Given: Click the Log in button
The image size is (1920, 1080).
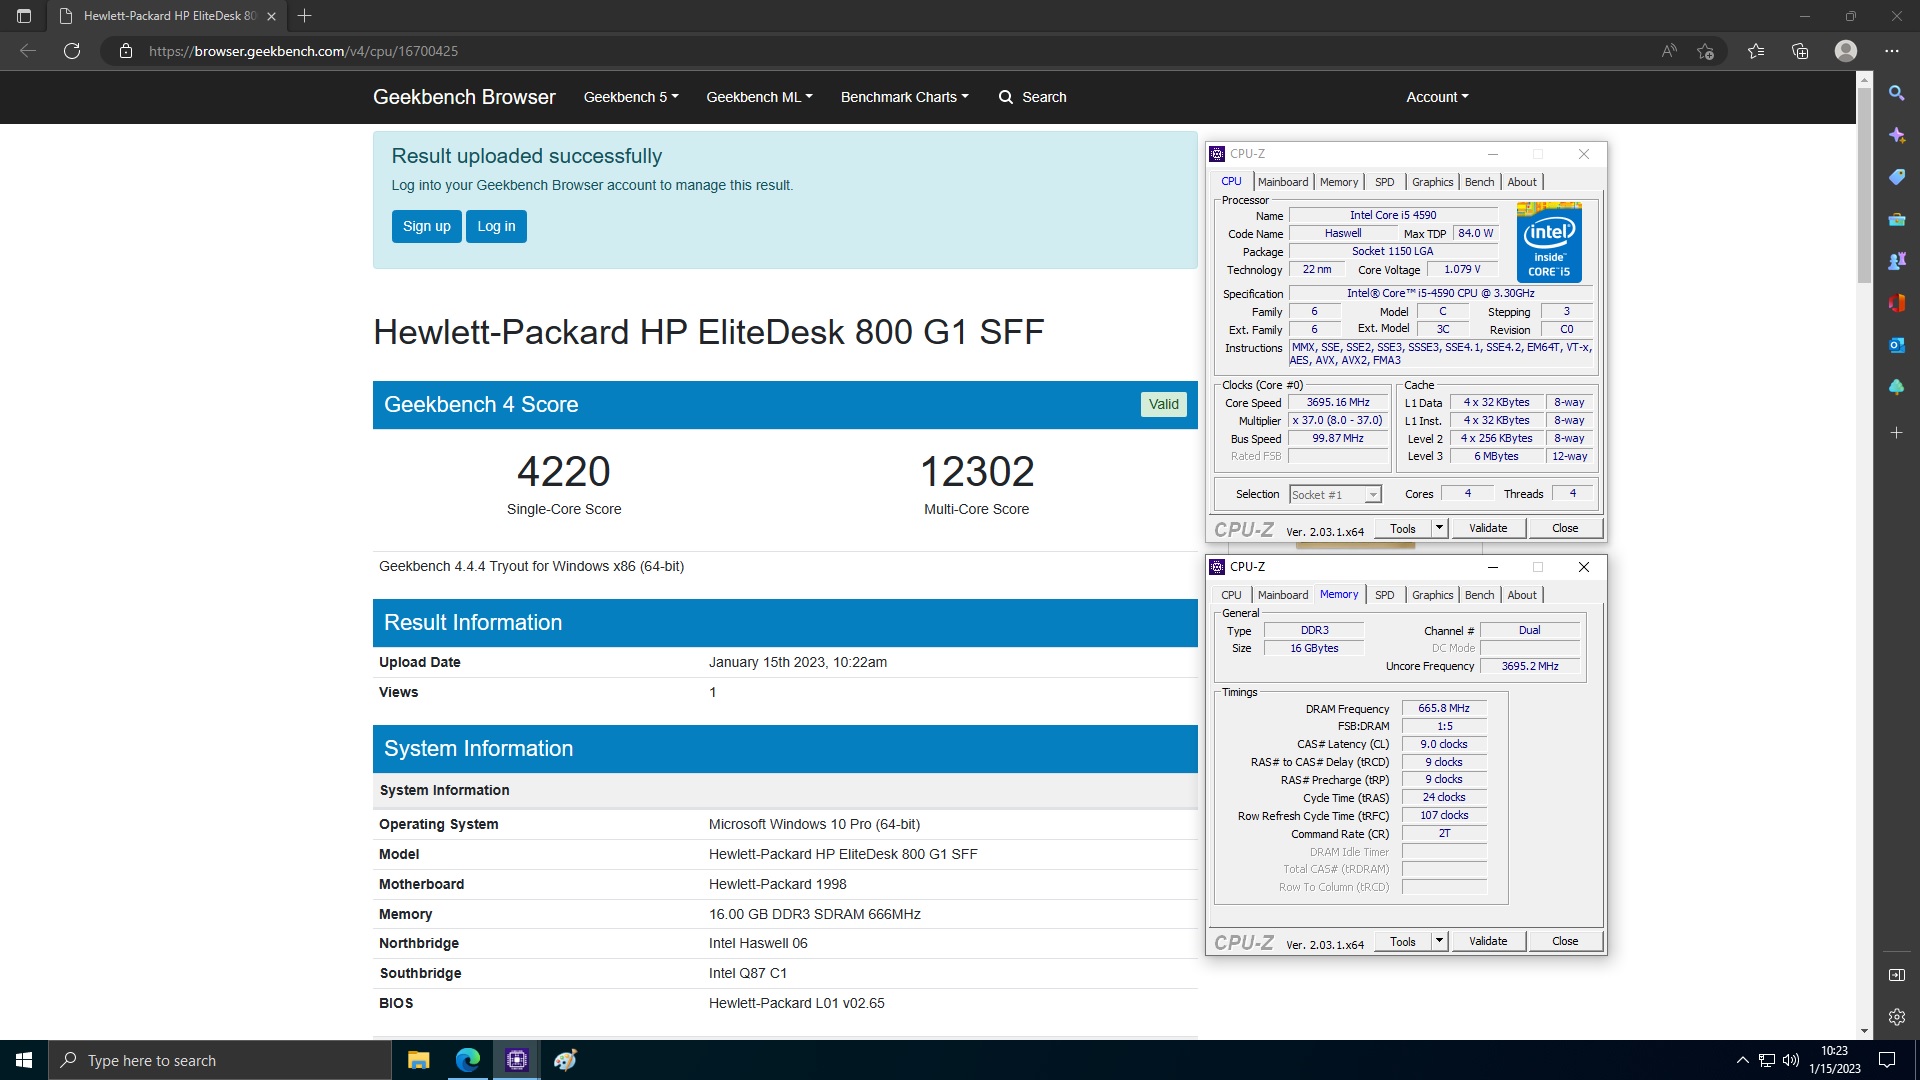Looking at the screenshot, I should coord(496,226).
